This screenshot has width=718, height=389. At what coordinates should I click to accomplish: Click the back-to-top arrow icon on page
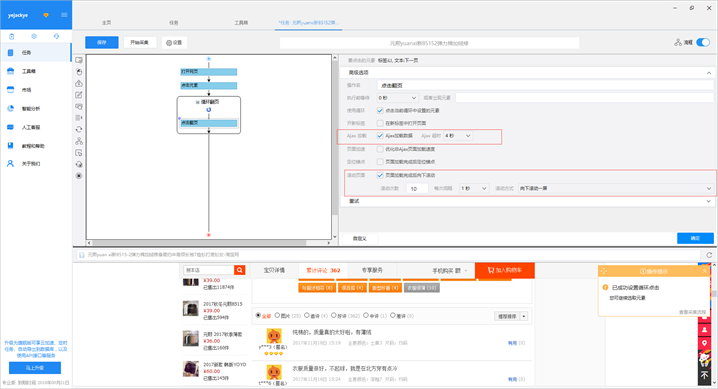[x=704, y=375]
